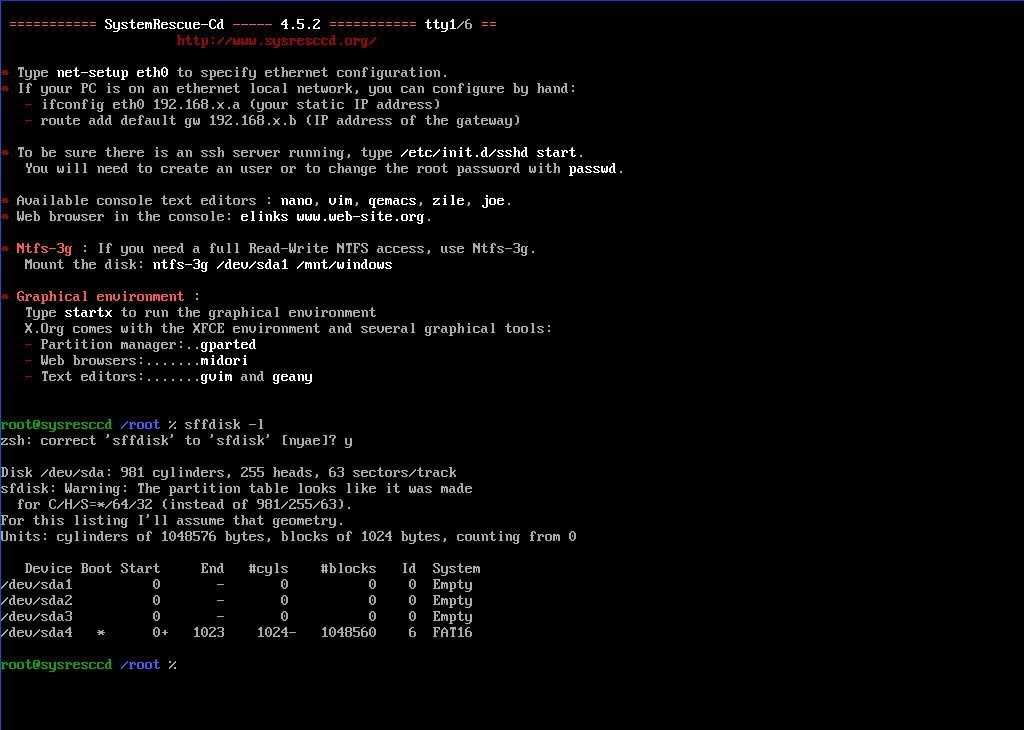
Task: Click the 'tty1/6' terminal label
Action: [449, 25]
